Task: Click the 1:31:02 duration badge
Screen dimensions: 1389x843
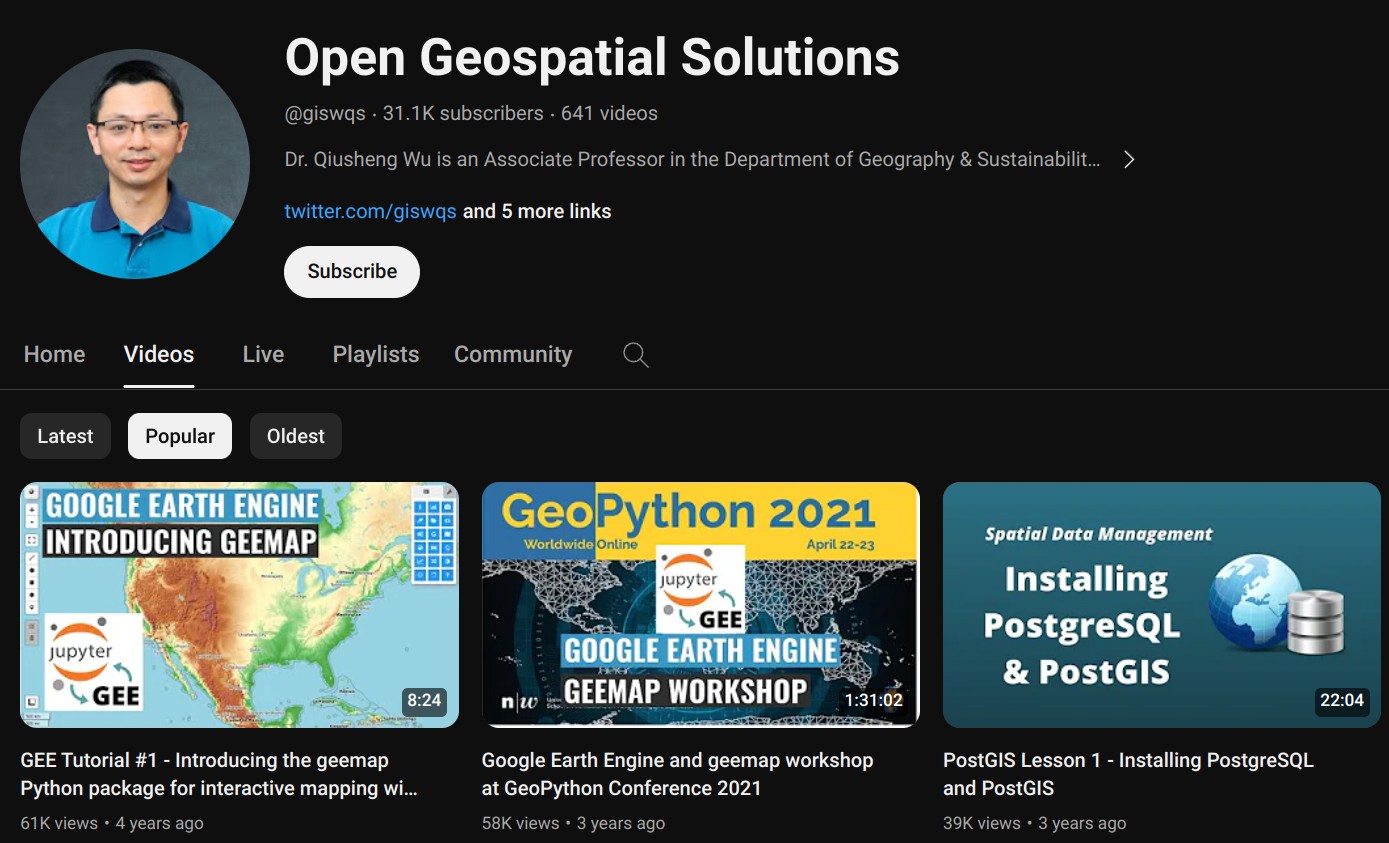Action: [x=874, y=701]
